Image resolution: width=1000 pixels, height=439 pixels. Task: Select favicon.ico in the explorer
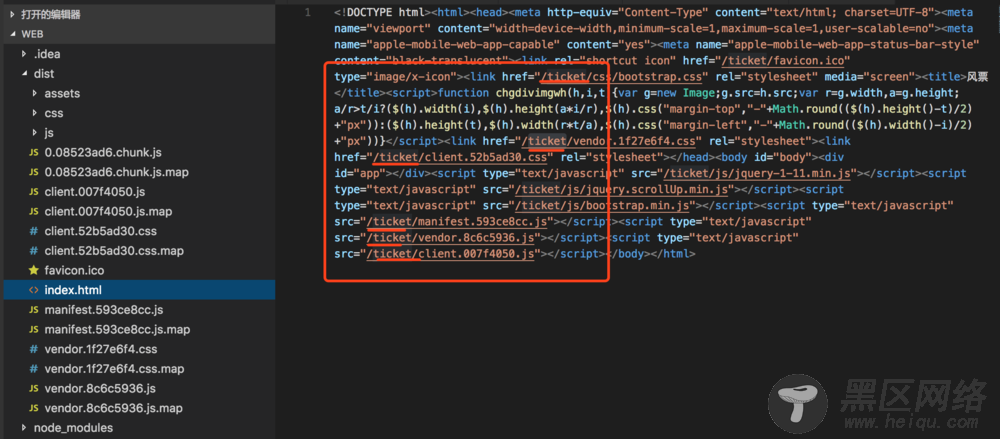click(x=74, y=271)
